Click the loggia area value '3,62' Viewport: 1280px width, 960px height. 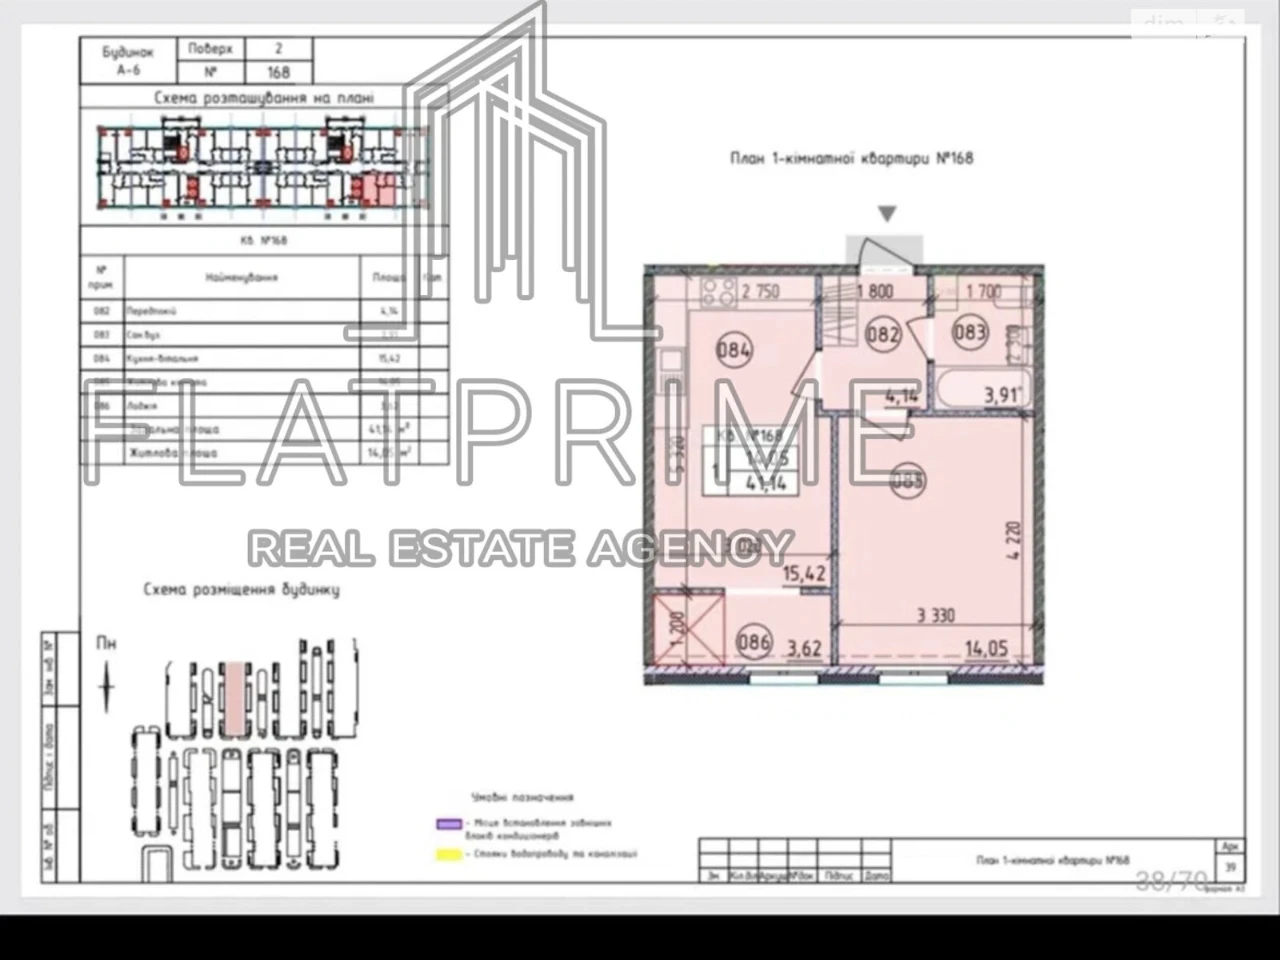804,648
